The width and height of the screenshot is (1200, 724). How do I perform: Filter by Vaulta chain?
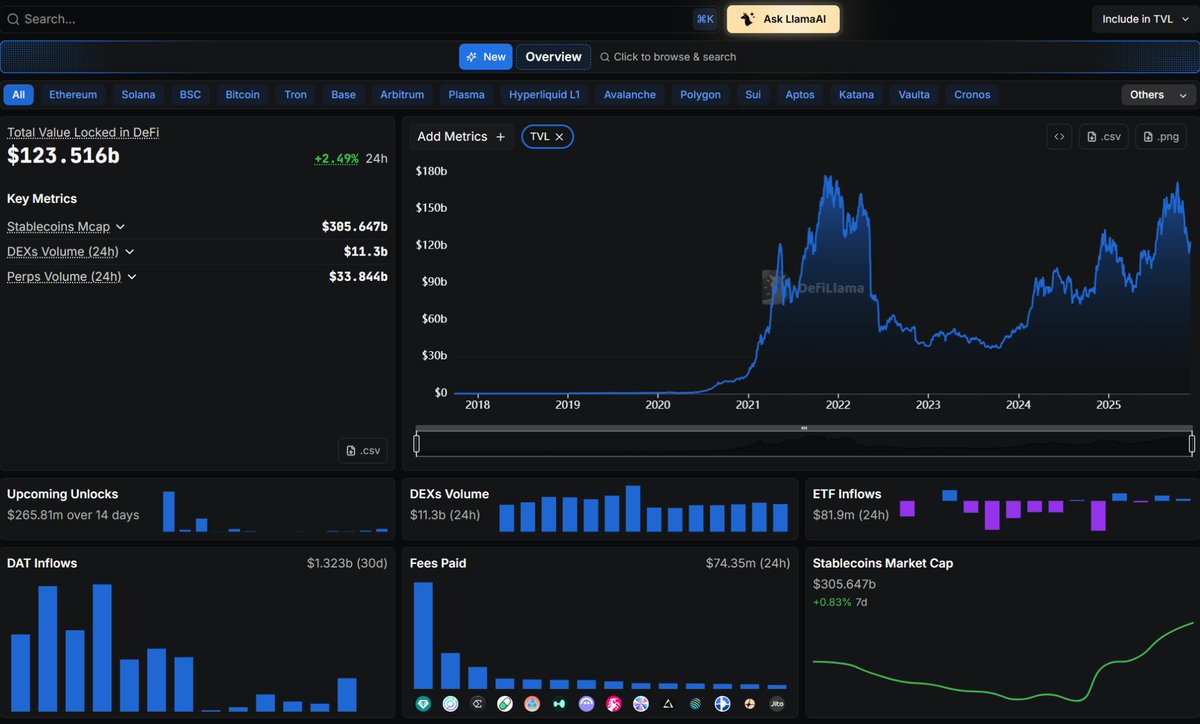click(x=914, y=95)
